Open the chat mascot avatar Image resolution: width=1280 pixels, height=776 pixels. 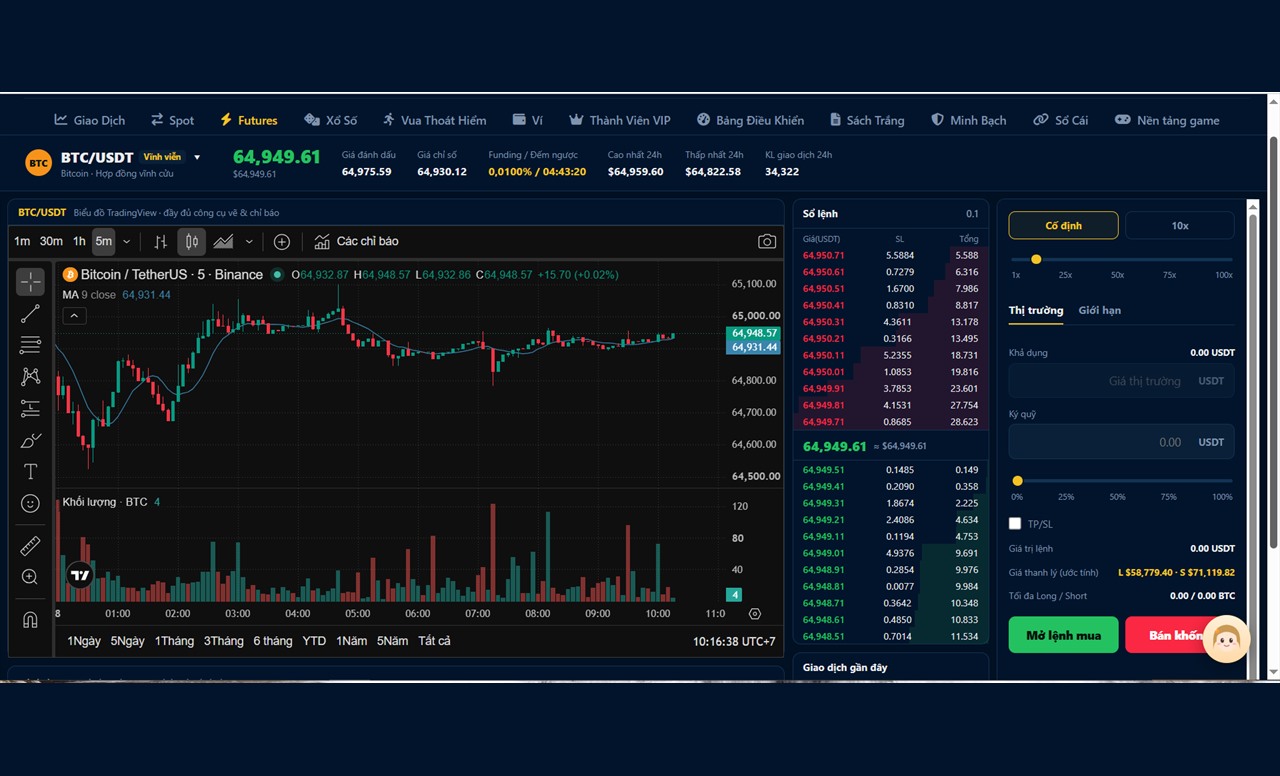(1227, 640)
